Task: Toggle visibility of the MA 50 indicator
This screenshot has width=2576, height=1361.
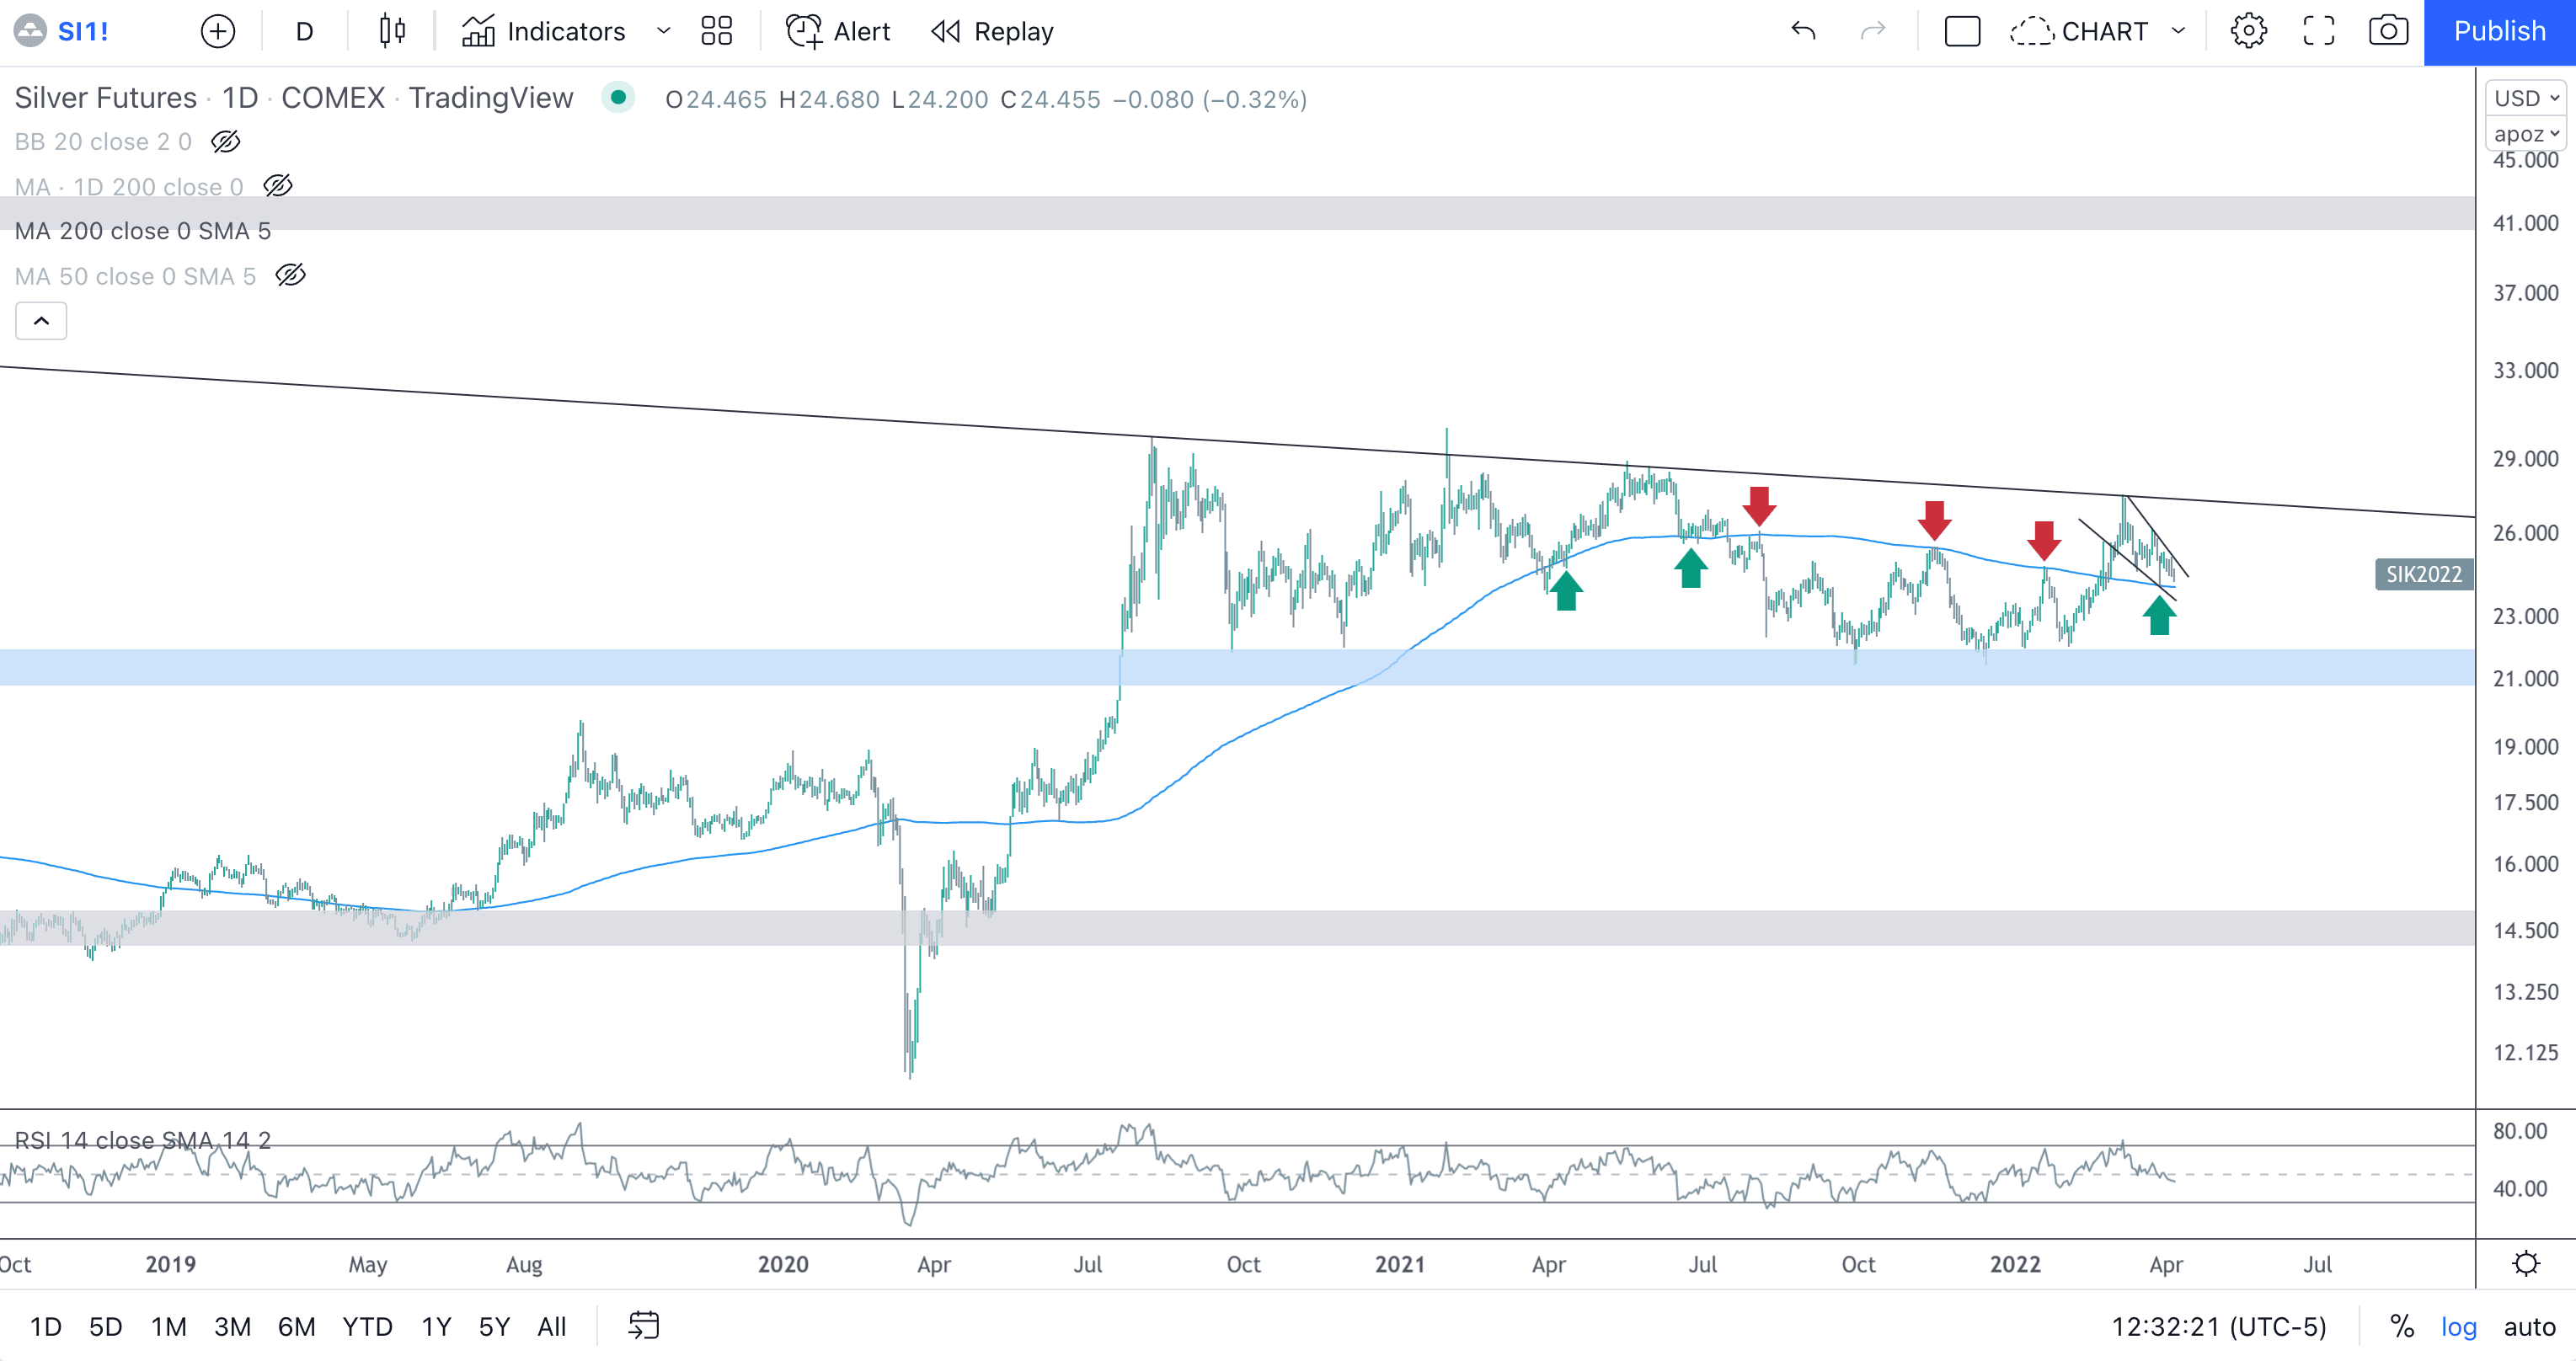Action: (x=290, y=275)
